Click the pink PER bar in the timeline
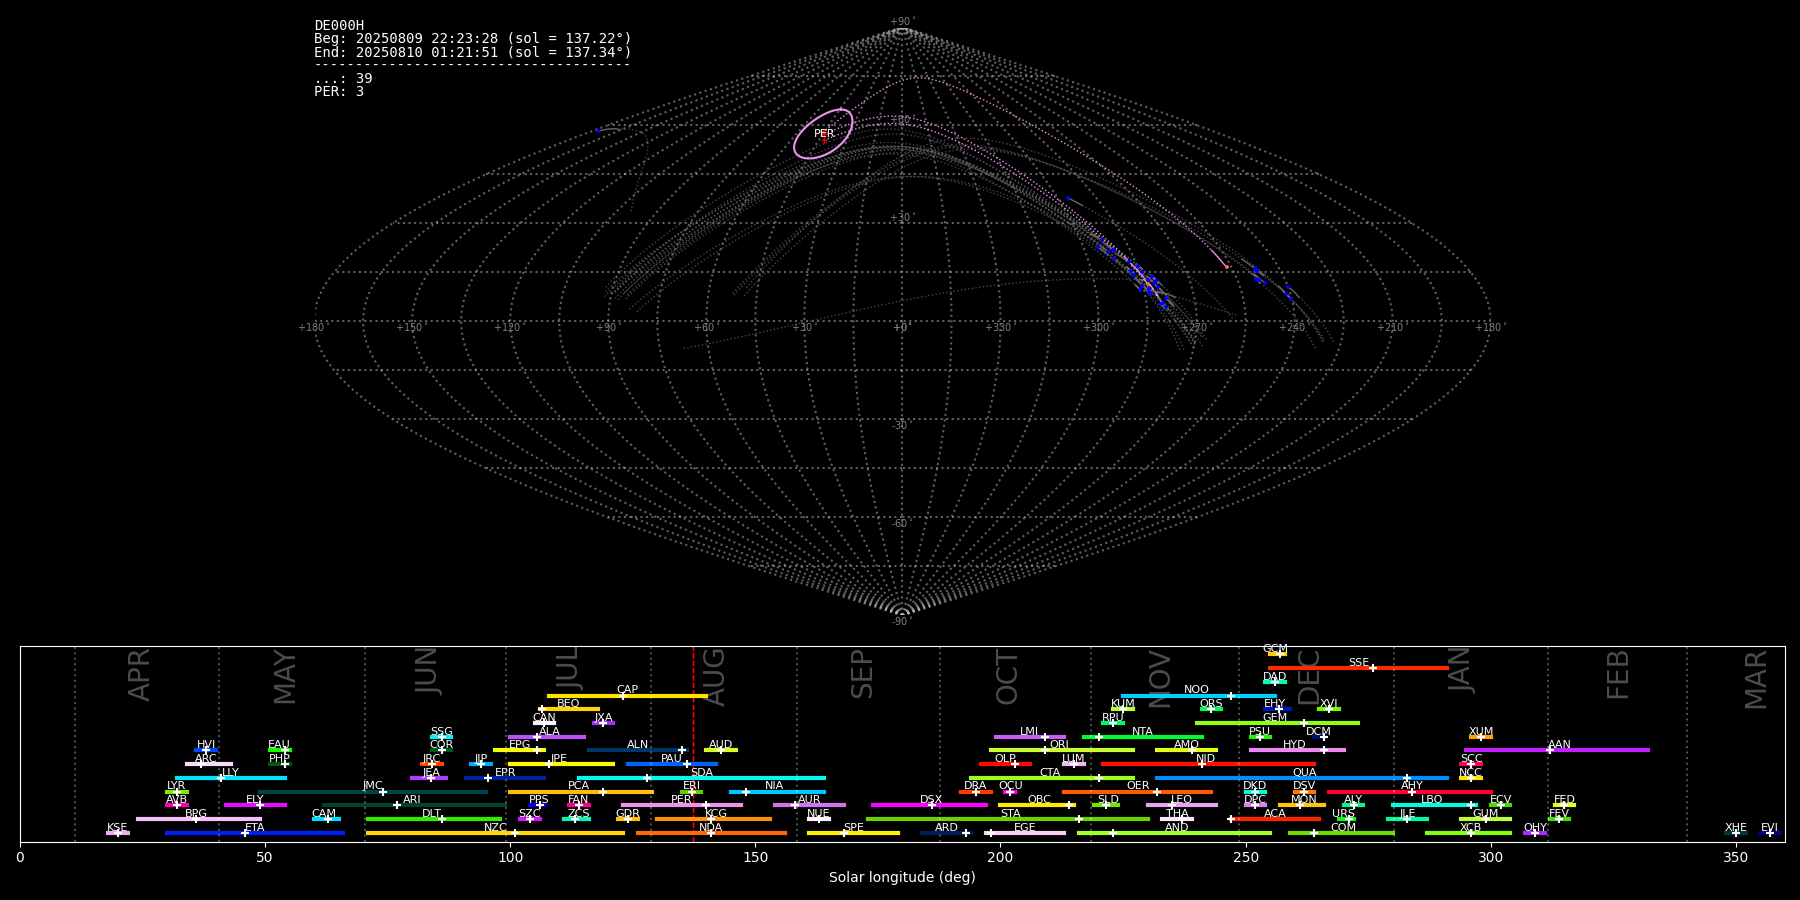Image resolution: width=1800 pixels, height=900 pixels. click(x=682, y=805)
